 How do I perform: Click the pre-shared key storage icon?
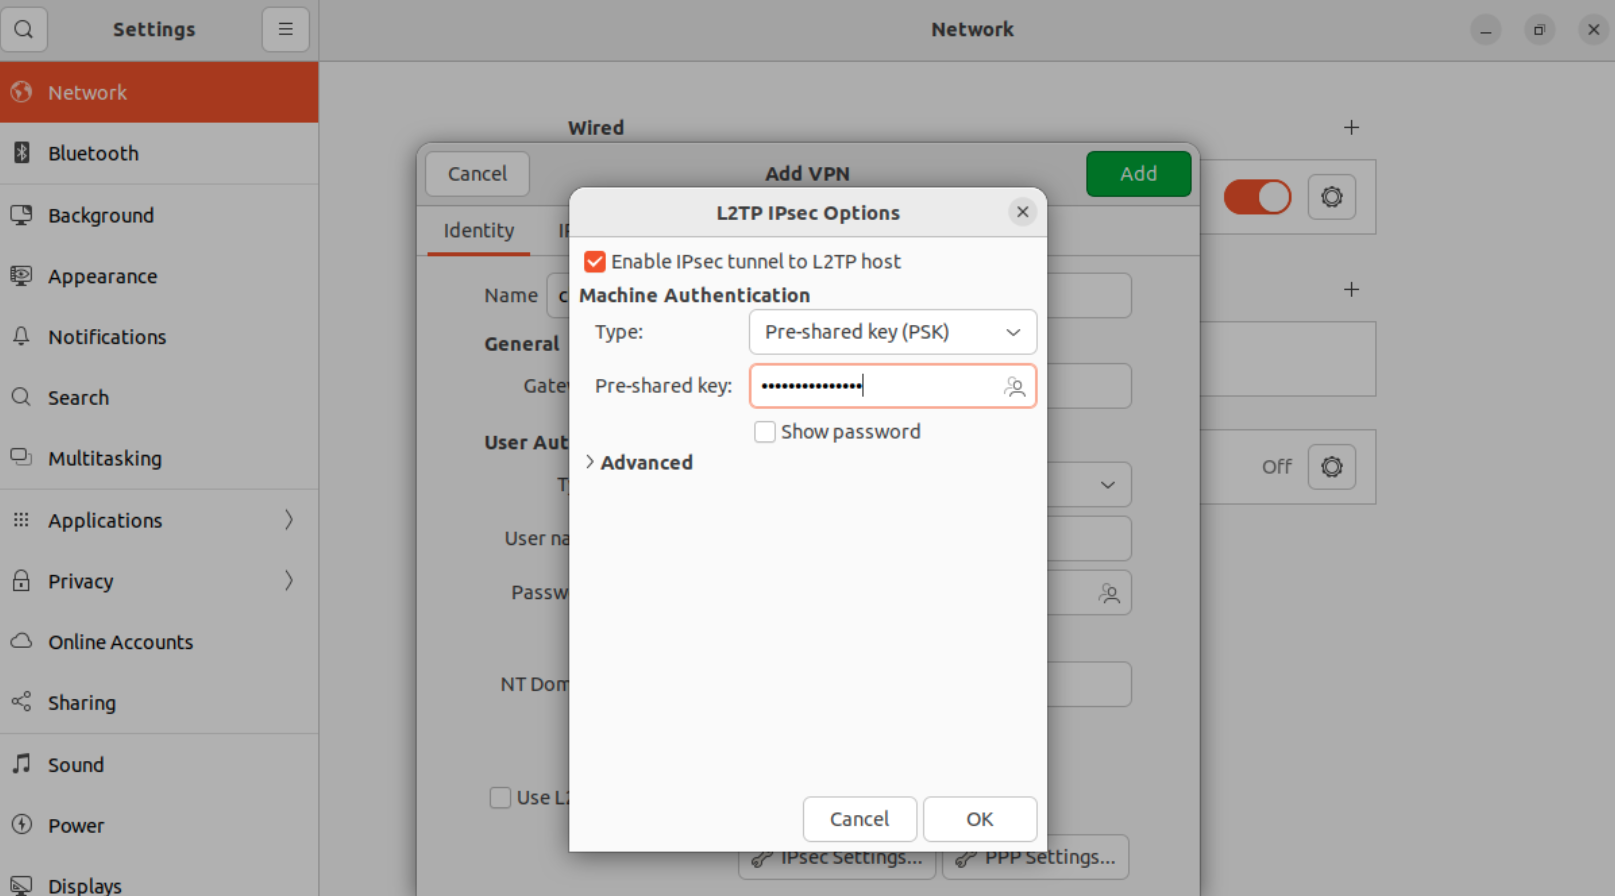click(1014, 387)
